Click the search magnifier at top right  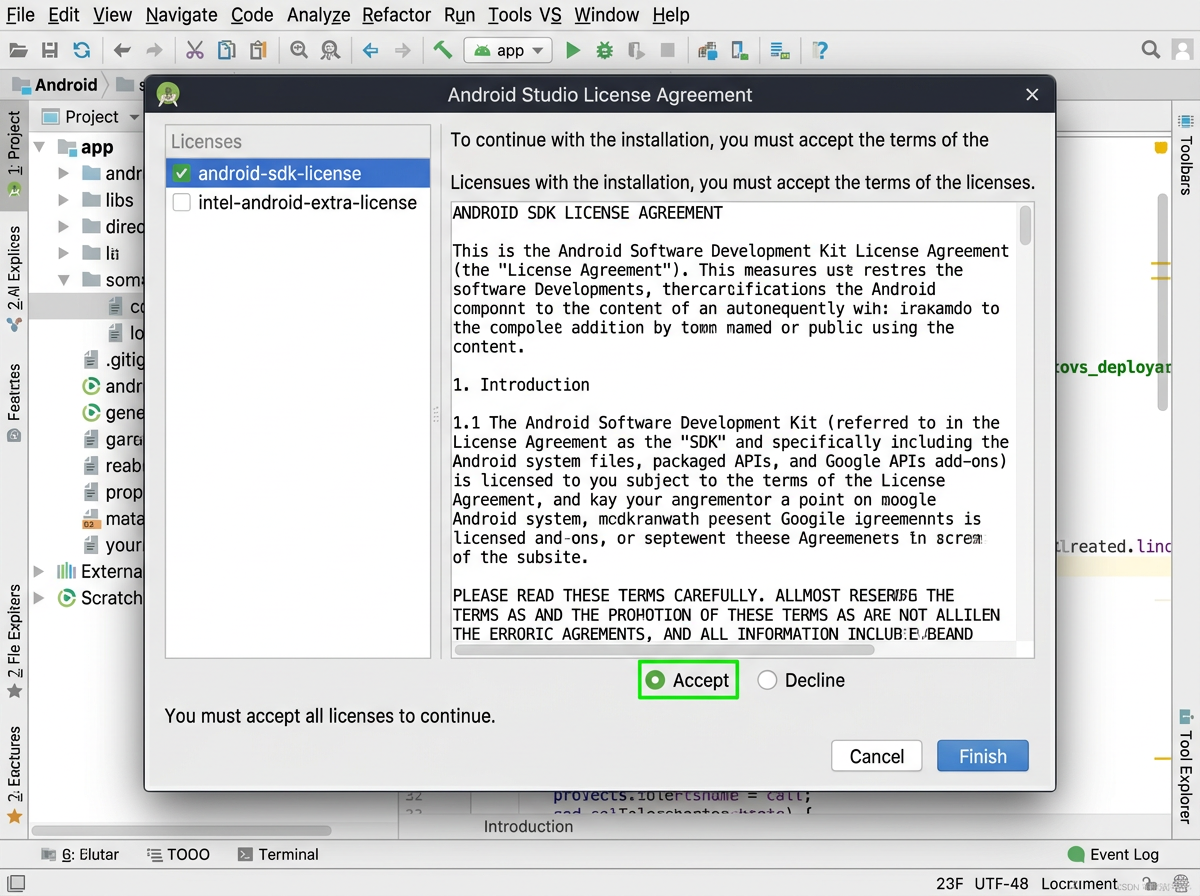1151,50
